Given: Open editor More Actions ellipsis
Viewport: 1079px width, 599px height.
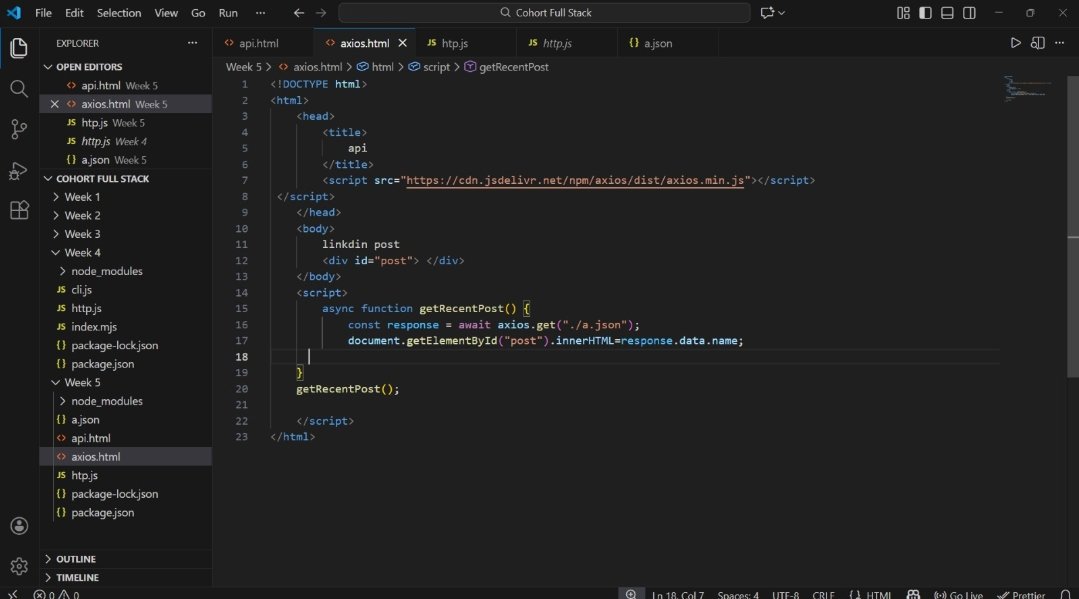Looking at the screenshot, I should point(1060,43).
